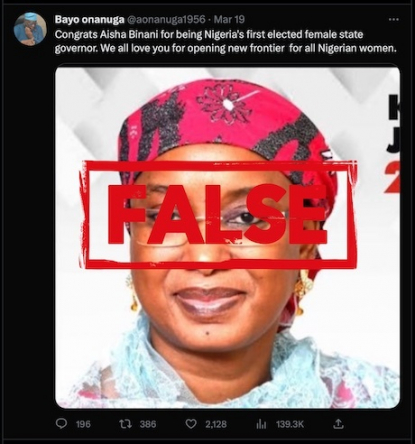Screen dimensions: 415x444
Task: Click the red FALSE stamp on image
Action: point(218,215)
